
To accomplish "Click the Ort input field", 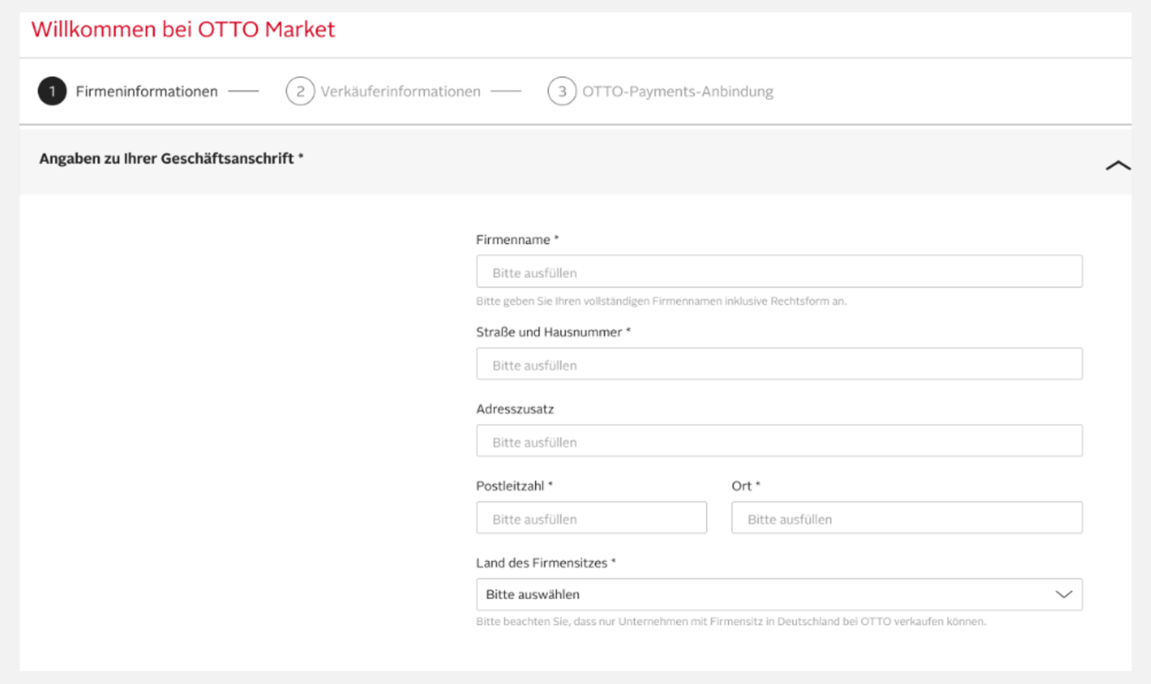I will pos(906,517).
